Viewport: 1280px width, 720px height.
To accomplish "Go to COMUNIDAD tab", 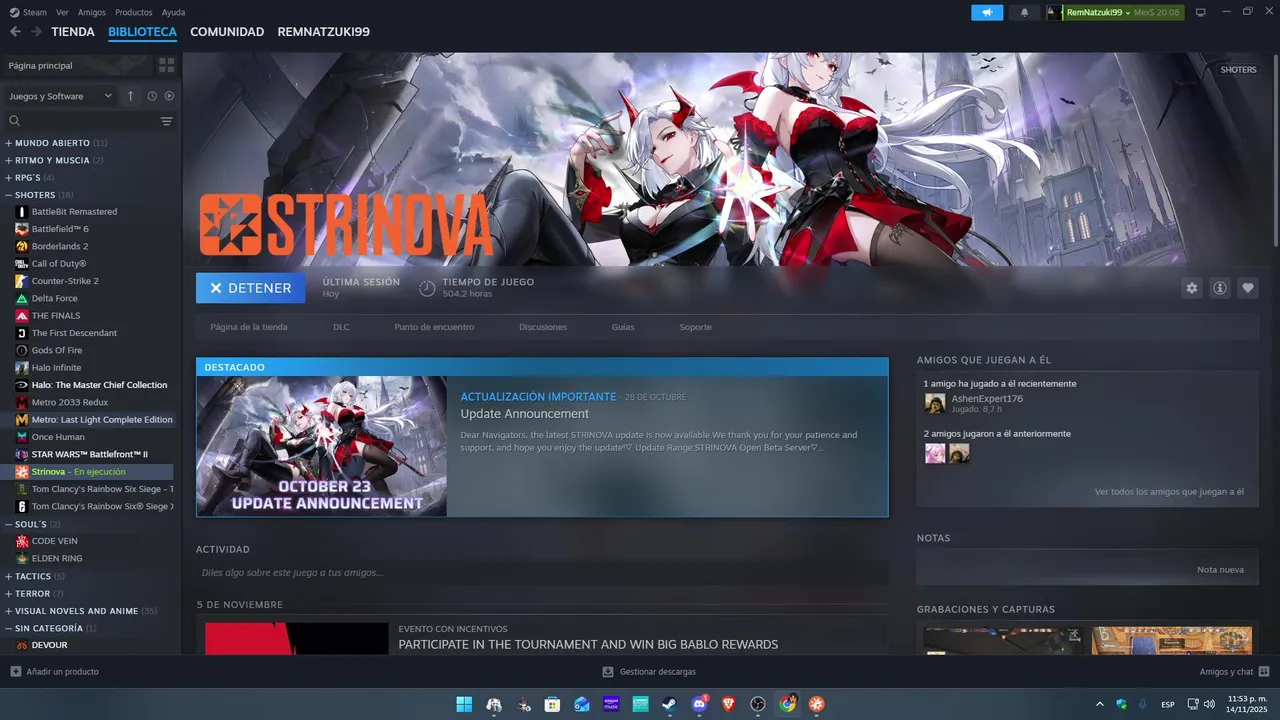I will tap(227, 32).
